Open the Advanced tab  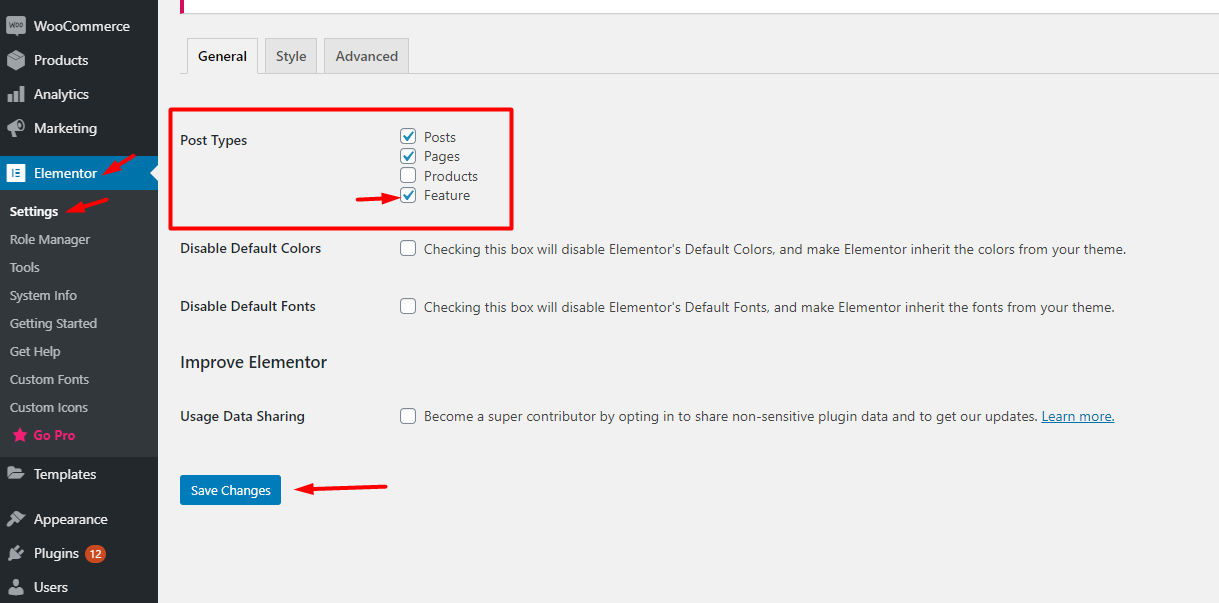(x=367, y=56)
